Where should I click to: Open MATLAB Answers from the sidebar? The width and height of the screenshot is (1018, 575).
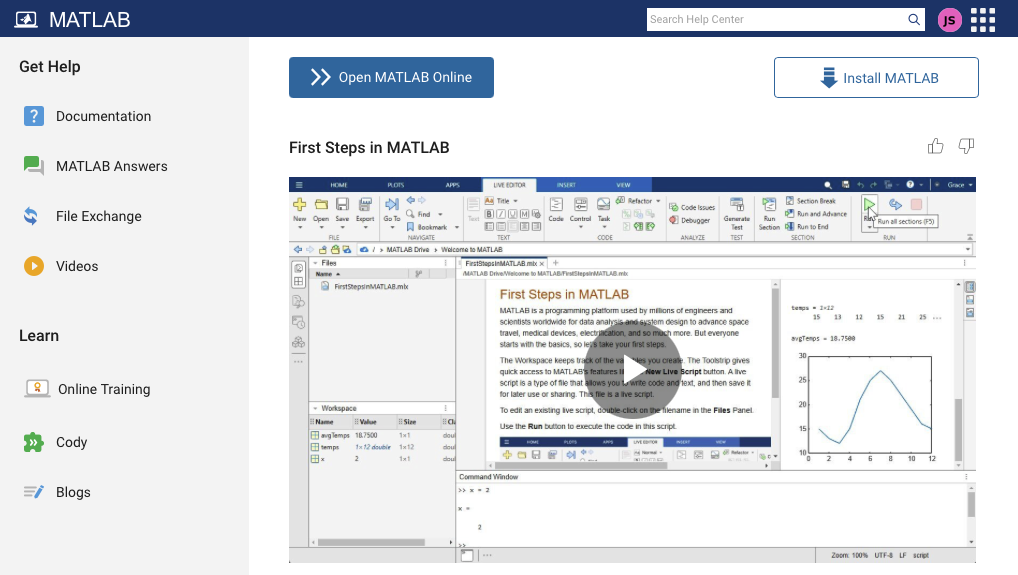pos(111,166)
